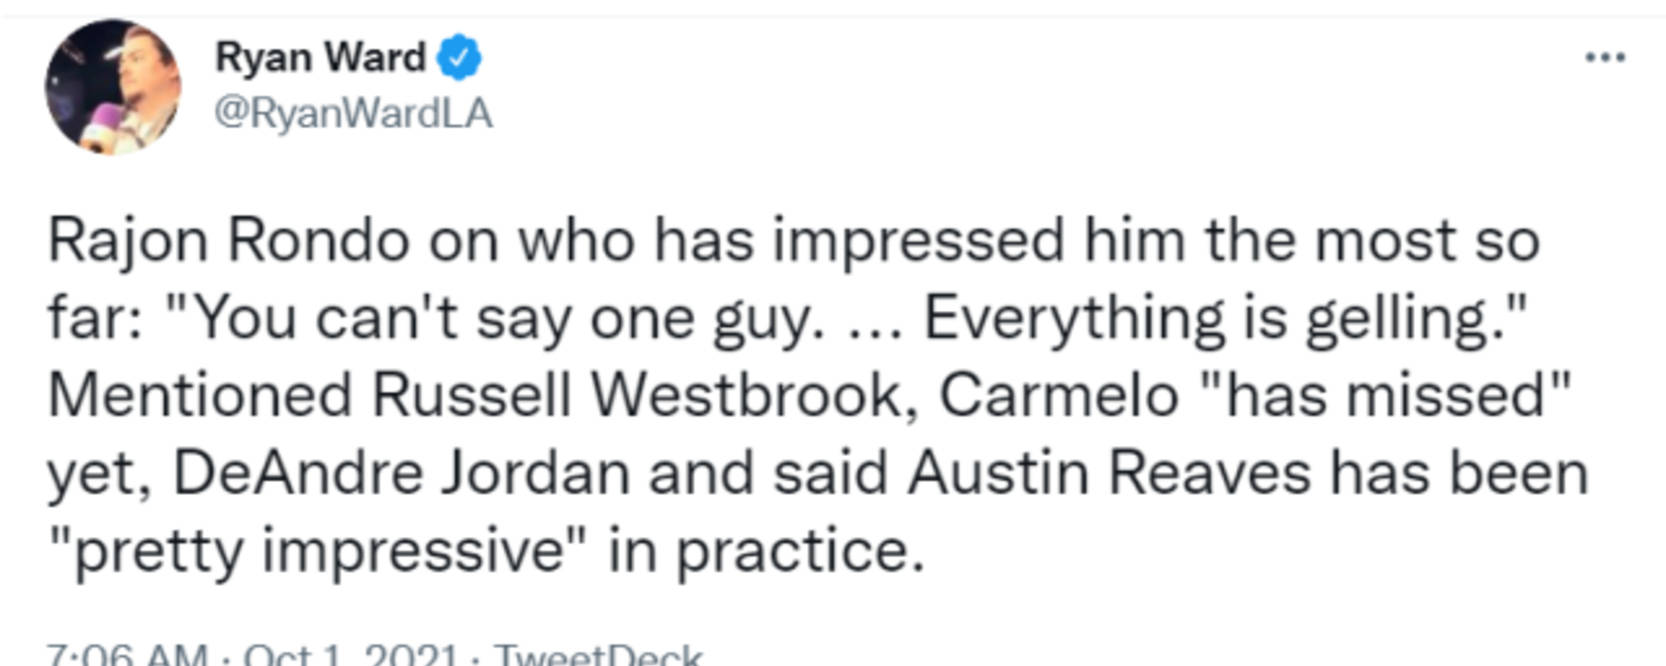Click "Russell Westbrook" in the tweet text
Viewport: 1666px width, 666px height.
(x=638, y=395)
